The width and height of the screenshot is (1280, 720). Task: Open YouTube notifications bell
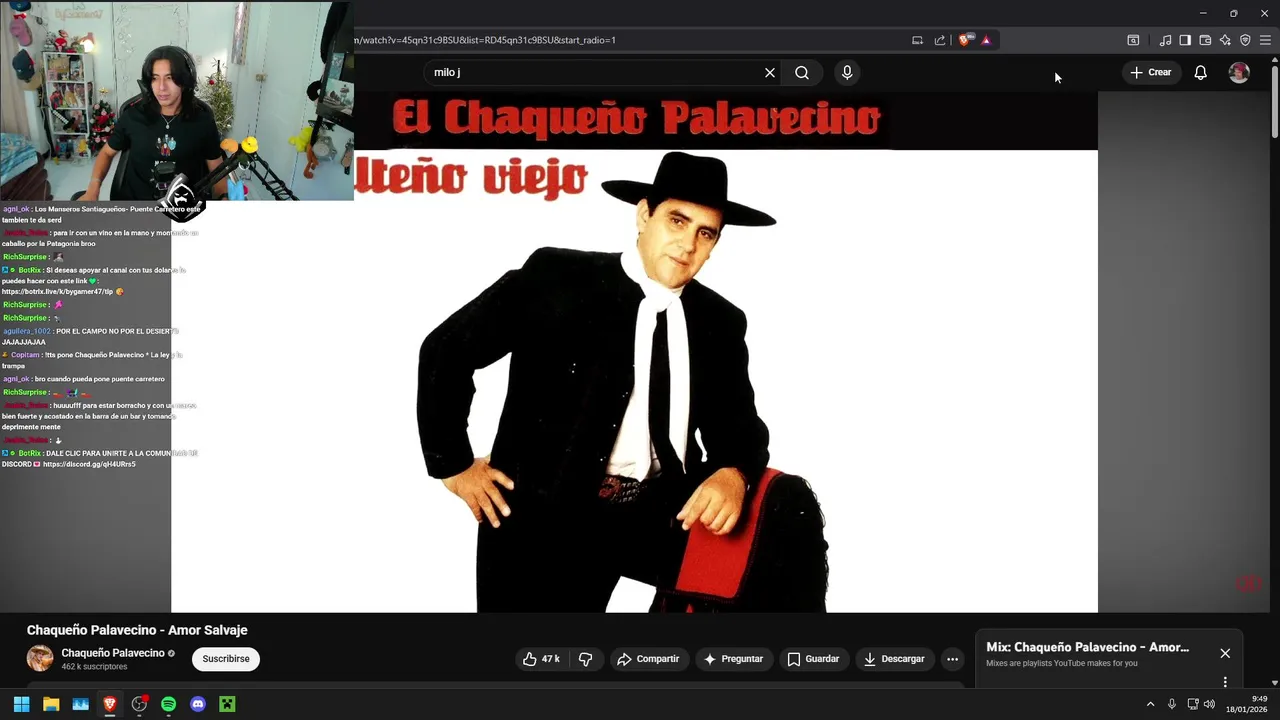[1200, 72]
